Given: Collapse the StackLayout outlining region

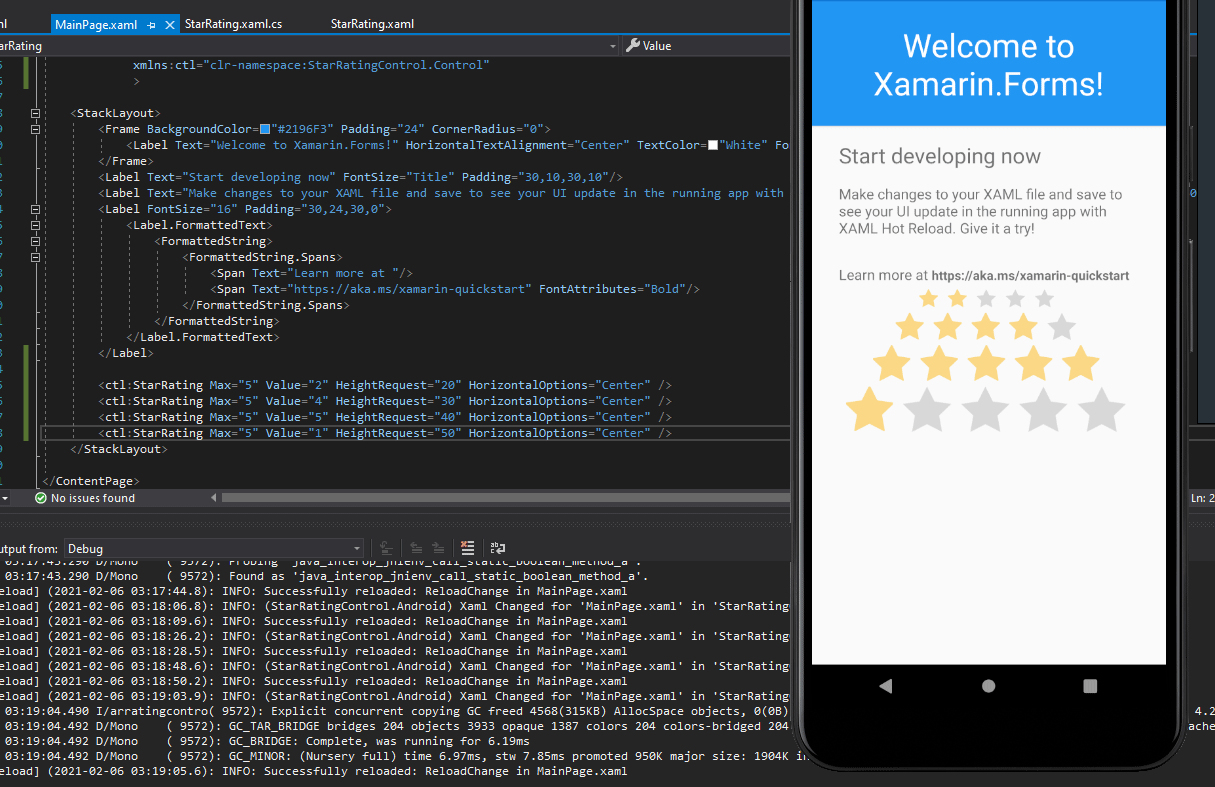Looking at the screenshot, I should 36,113.
